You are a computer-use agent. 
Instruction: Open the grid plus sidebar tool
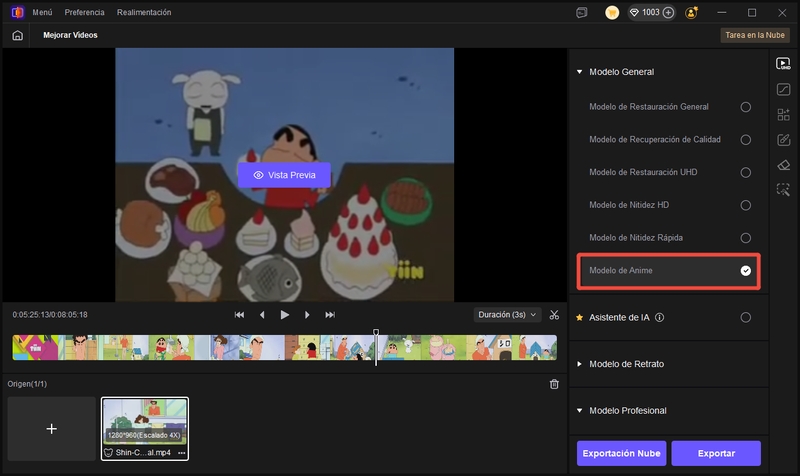(x=783, y=114)
